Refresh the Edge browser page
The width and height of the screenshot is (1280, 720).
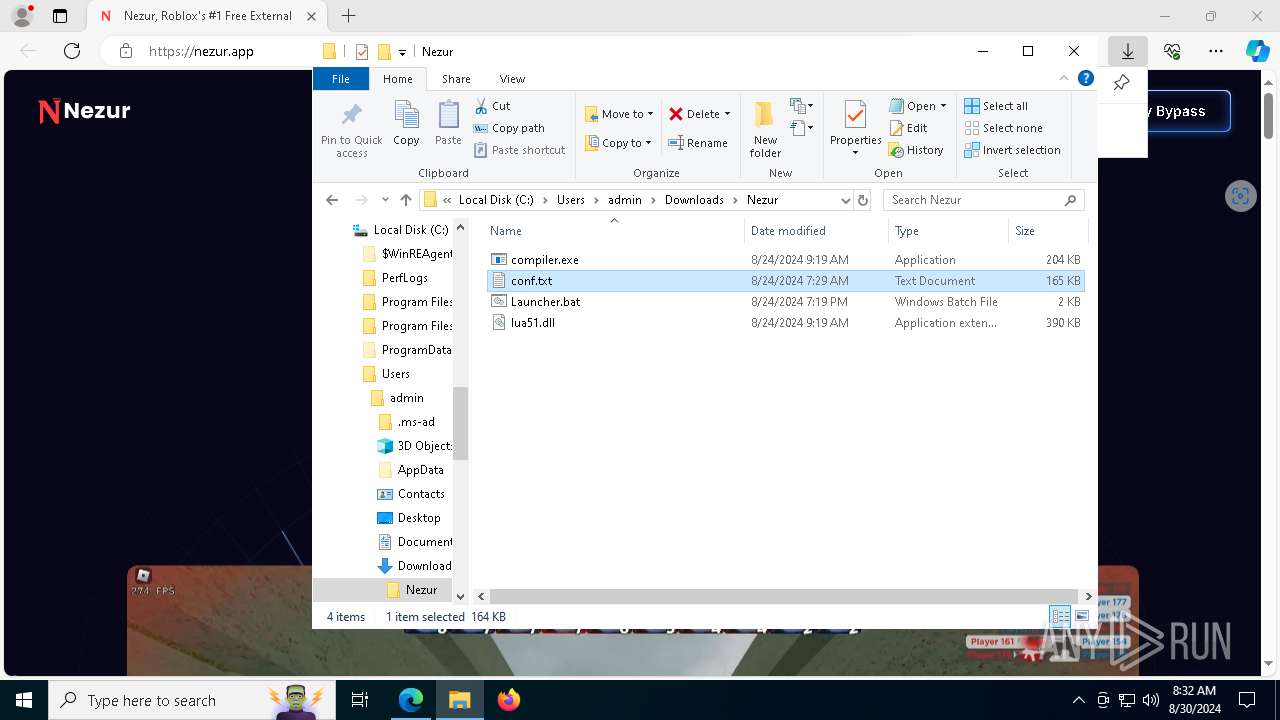[x=72, y=51]
